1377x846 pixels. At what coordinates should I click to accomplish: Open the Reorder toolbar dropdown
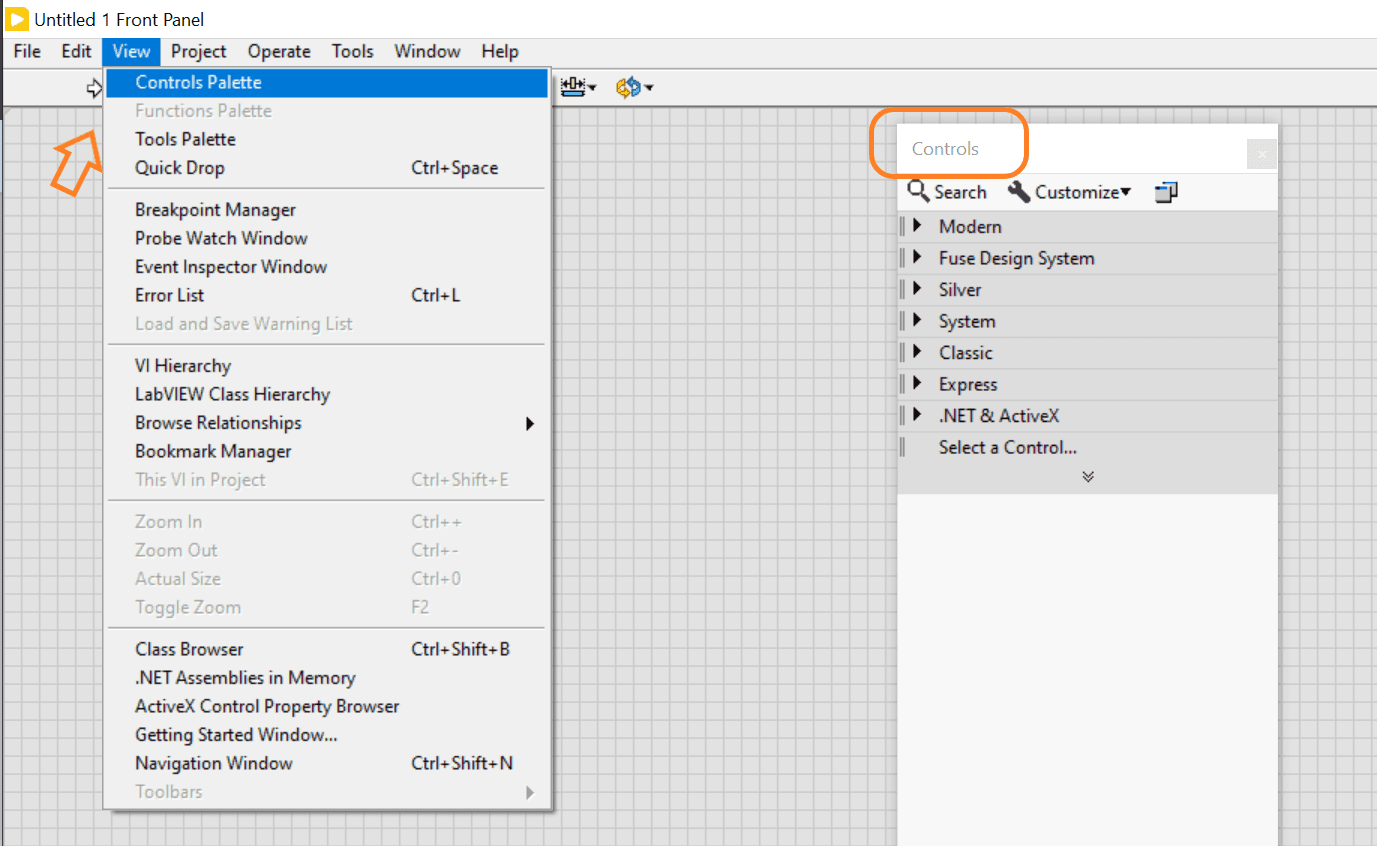[x=634, y=88]
